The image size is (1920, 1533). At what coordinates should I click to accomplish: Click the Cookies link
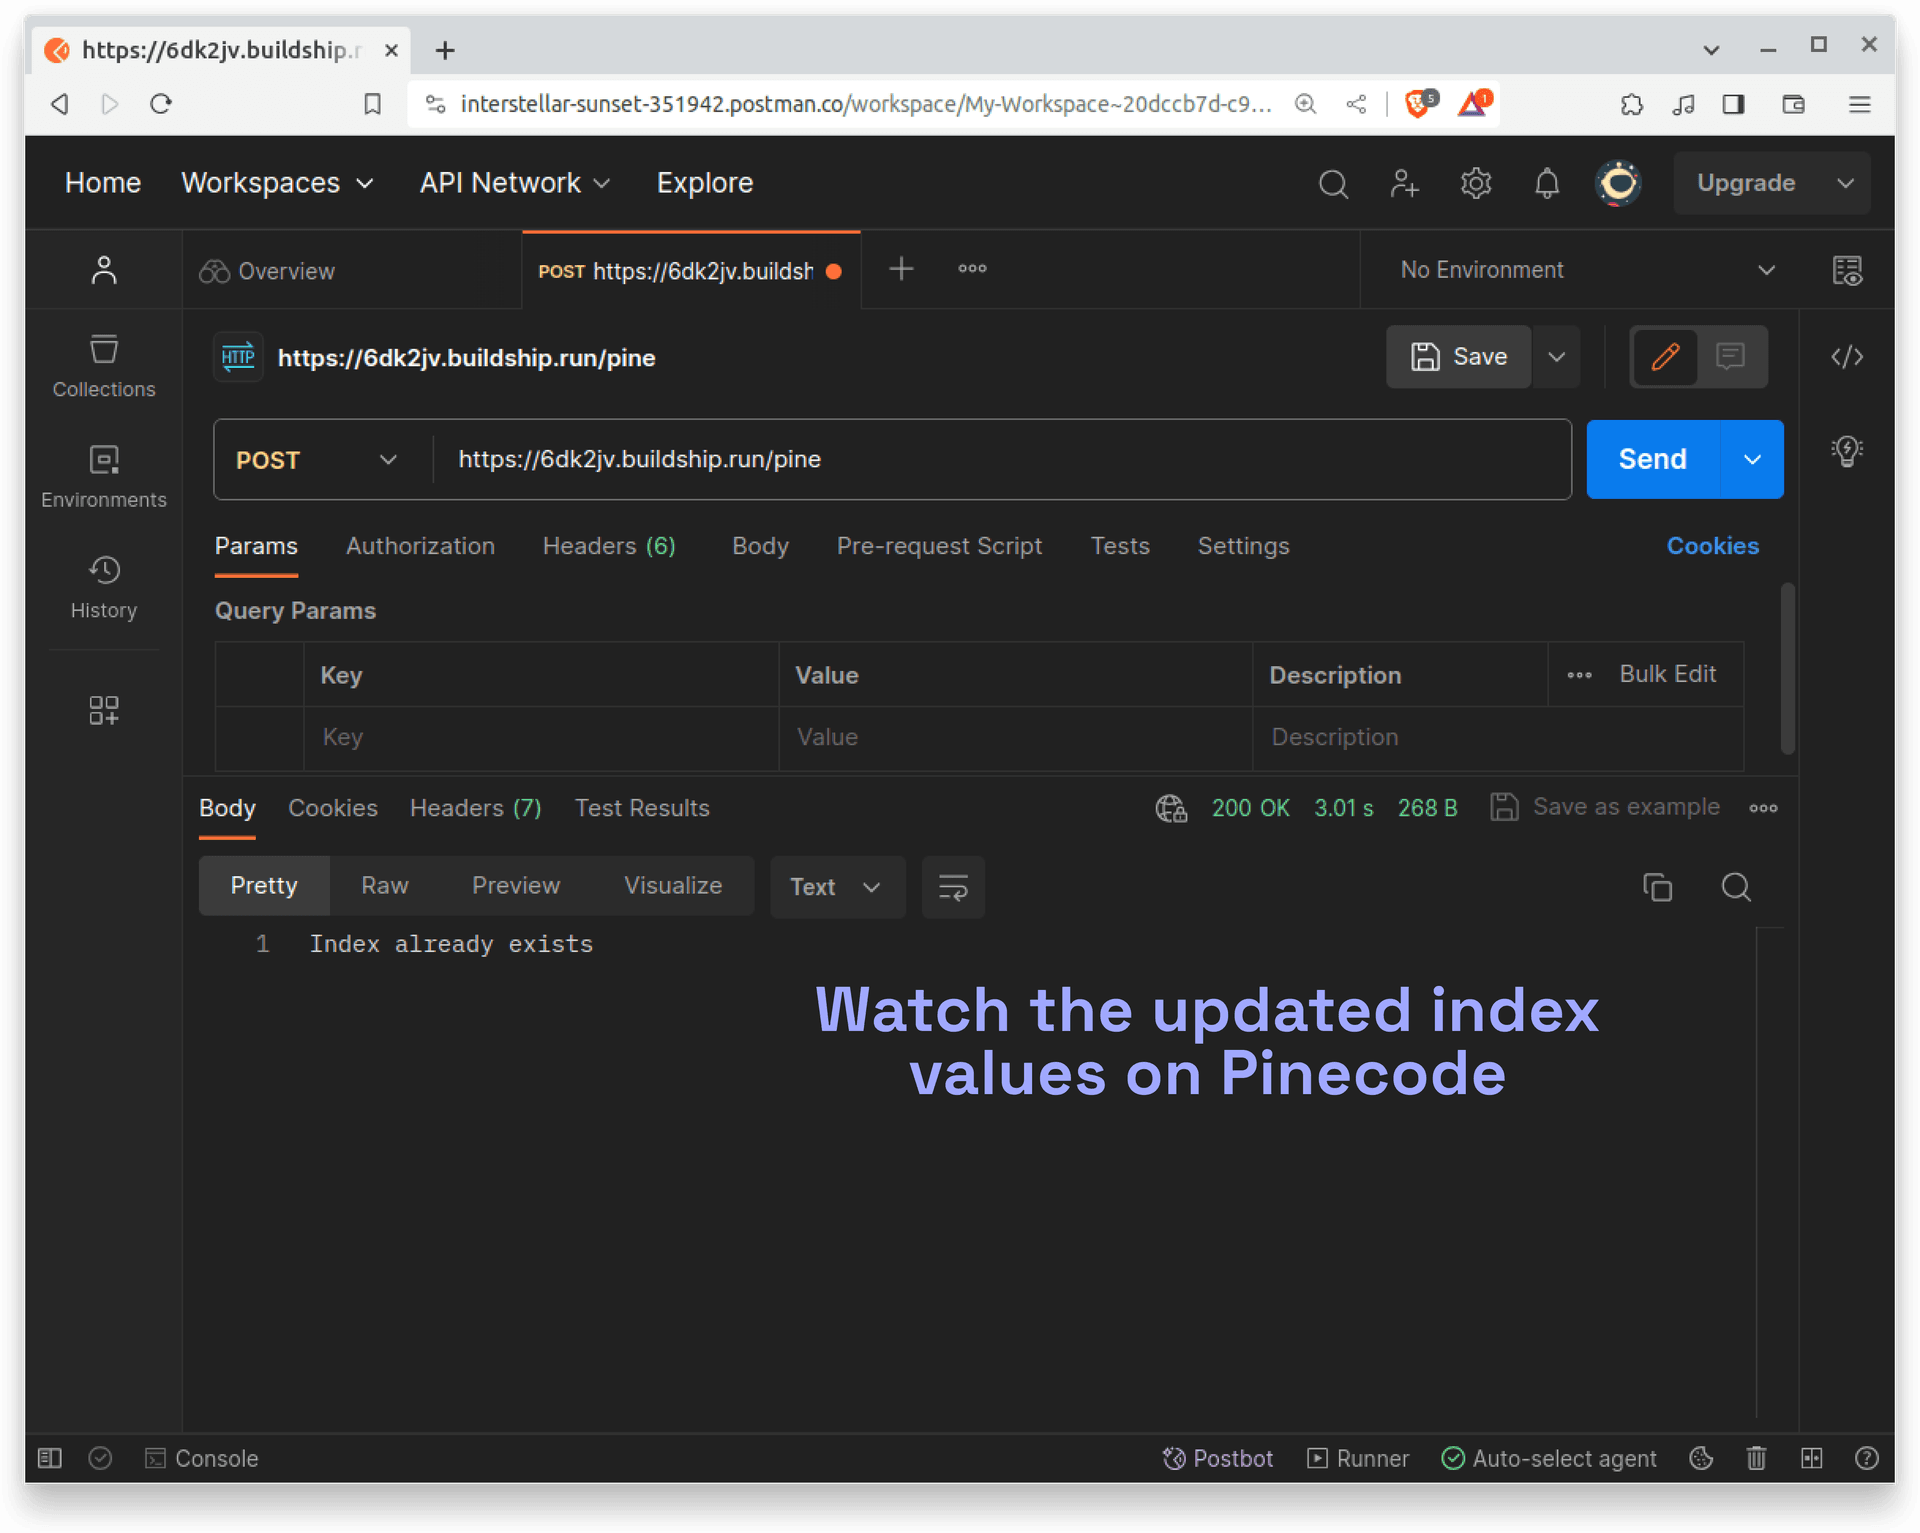point(1712,546)
